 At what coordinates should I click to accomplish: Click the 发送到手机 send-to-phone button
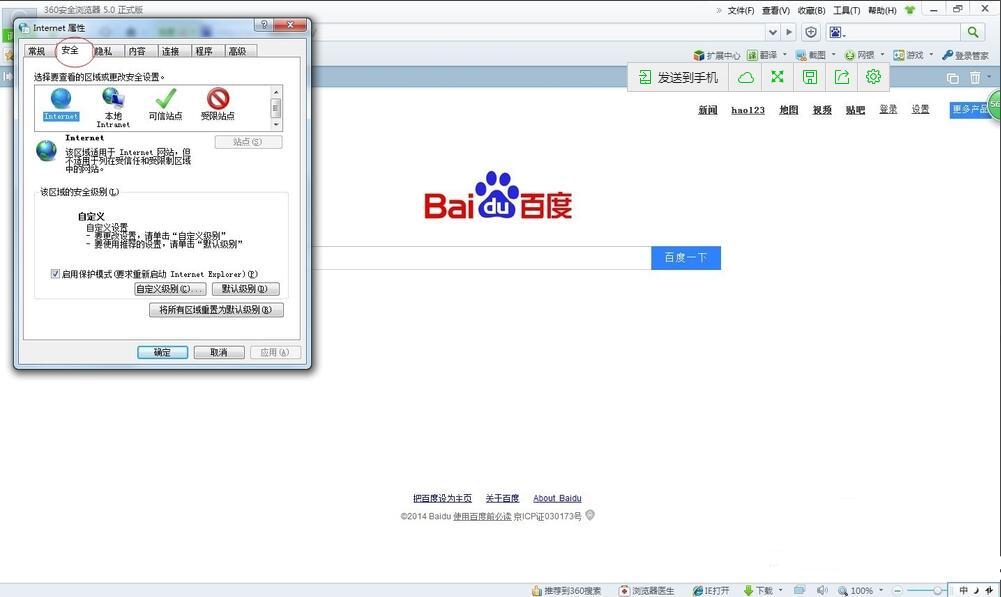click(678, 77)
